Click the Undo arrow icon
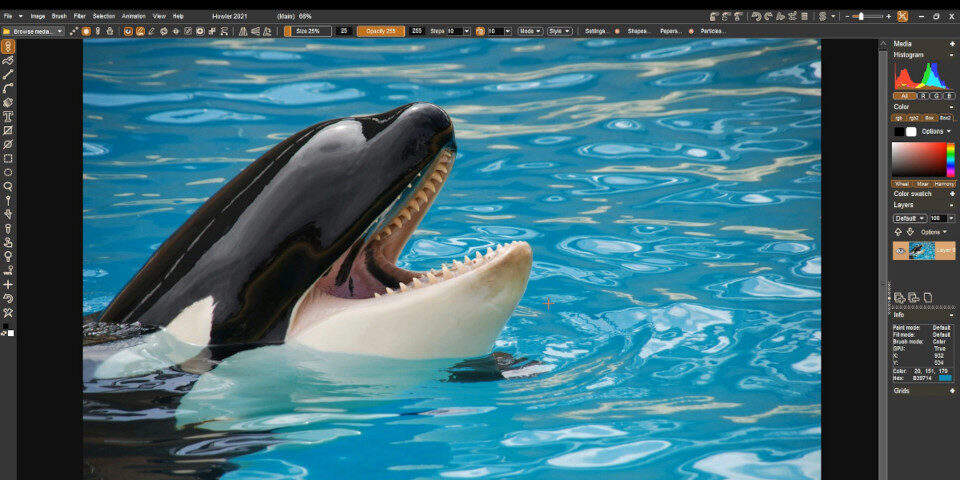The height and width of the screenshot is (480, 960). pyautogui.click(x=757, y=16)
